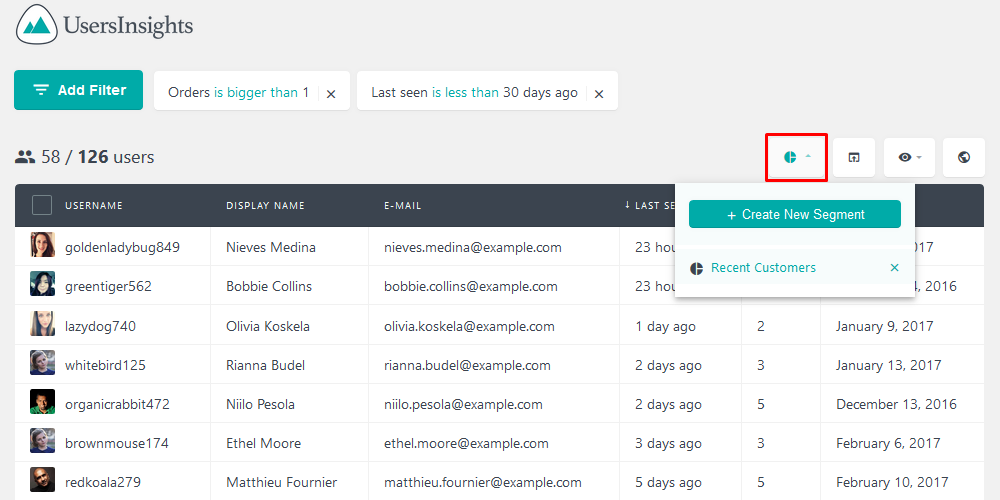The width and height of the screenshot is (1000, 500).
Task: Click the globe map view icon
Action: (x=964, y=158)
